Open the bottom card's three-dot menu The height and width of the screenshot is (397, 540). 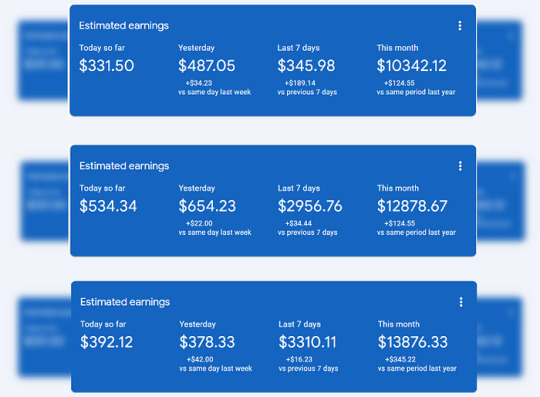461,302
